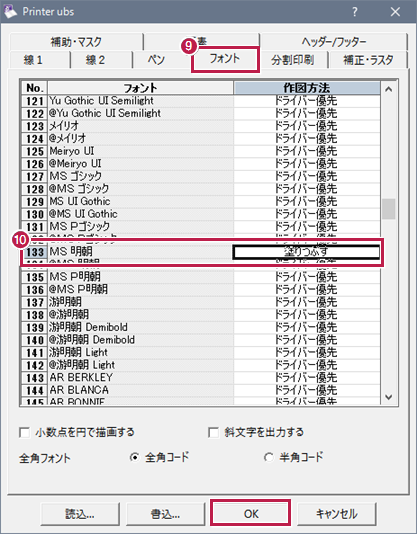This screenshot has height=534, width=417.
Task: Enable 斜文字を出力する checkbox
Action: click(x=213, y=433)
